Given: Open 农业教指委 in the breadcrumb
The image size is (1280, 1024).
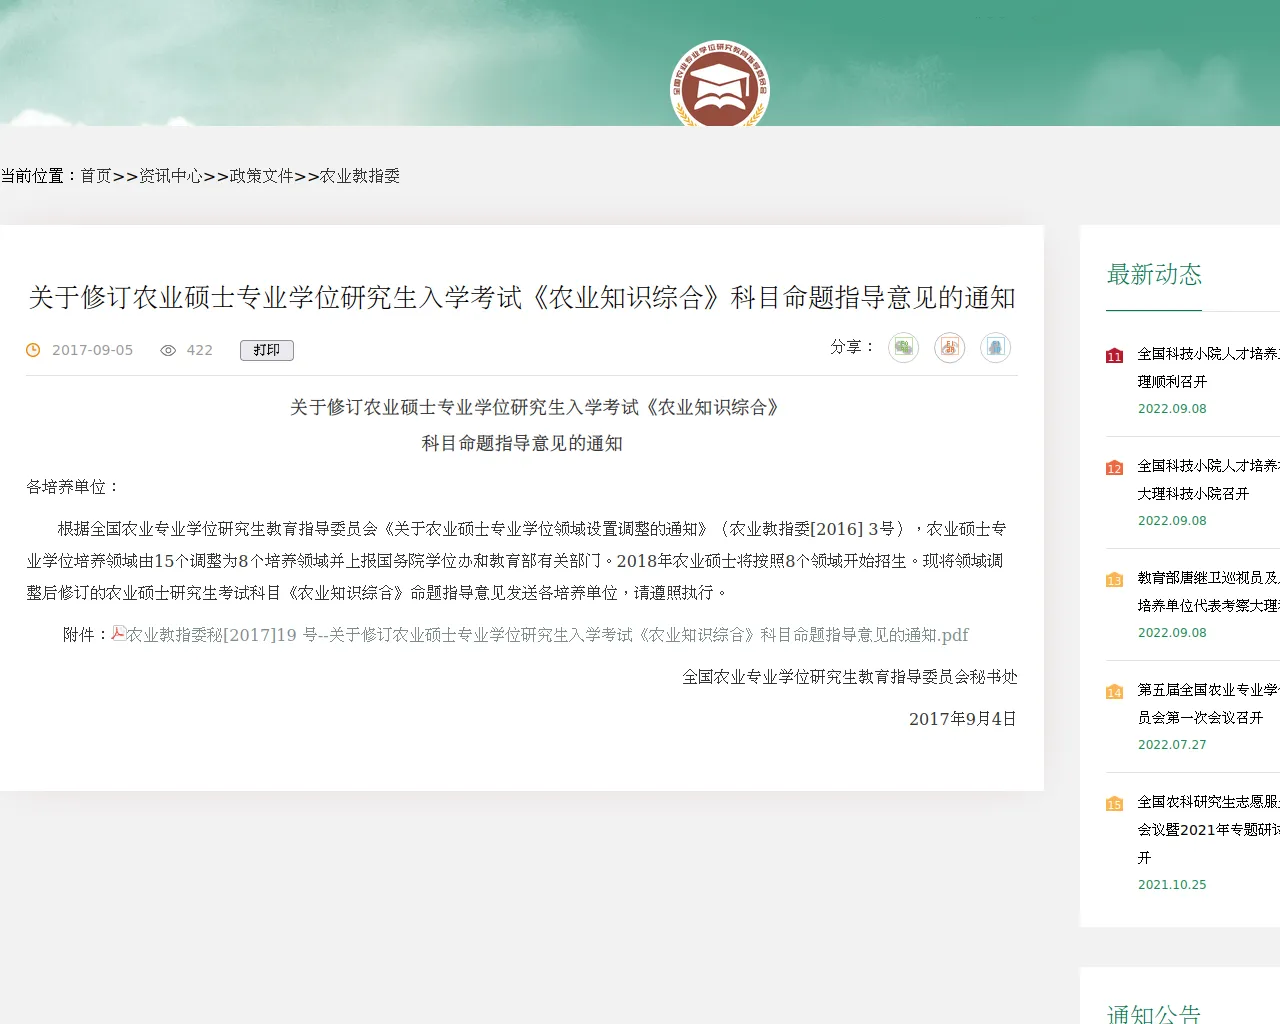Looking at the screenshot, I should tap(360, 176).
